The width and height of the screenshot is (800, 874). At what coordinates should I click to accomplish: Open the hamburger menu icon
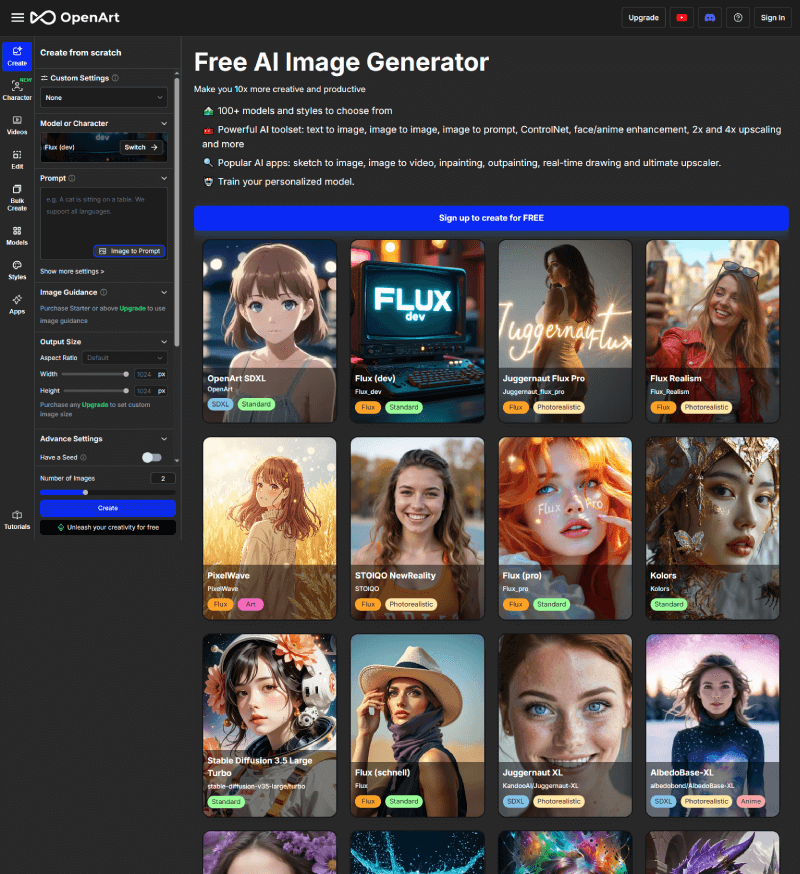[x=17, y=18]
